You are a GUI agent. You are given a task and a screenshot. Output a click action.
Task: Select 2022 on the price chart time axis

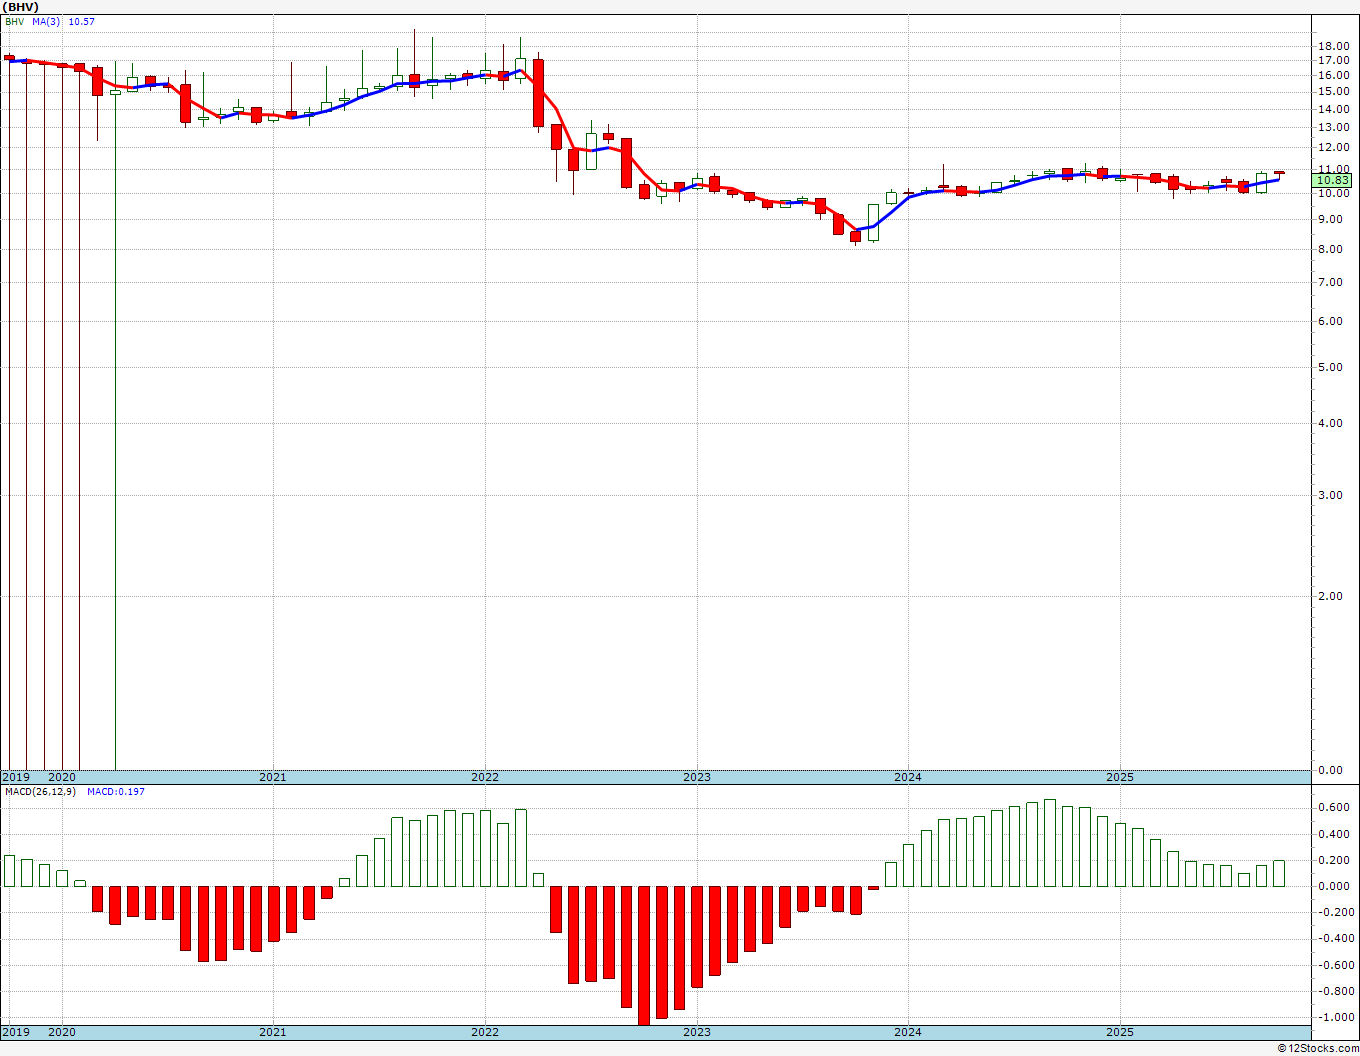[485, 777]
